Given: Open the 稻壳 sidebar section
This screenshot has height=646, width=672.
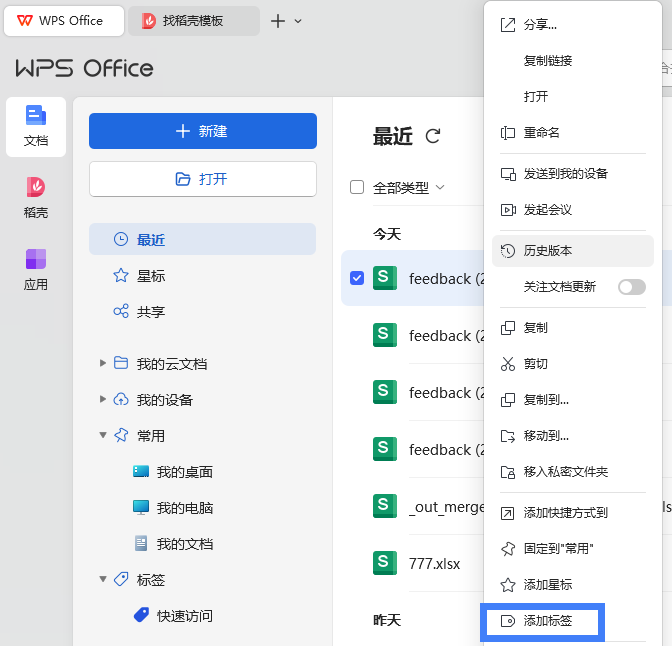Looking at the screenshot, I should pyautogui.click(x=36, y=198).
